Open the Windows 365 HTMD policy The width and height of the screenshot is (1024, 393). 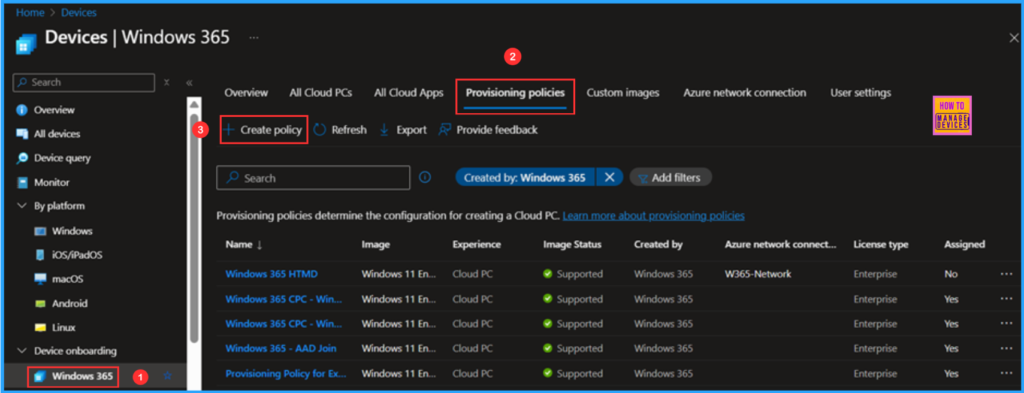(x=272, y=274)
